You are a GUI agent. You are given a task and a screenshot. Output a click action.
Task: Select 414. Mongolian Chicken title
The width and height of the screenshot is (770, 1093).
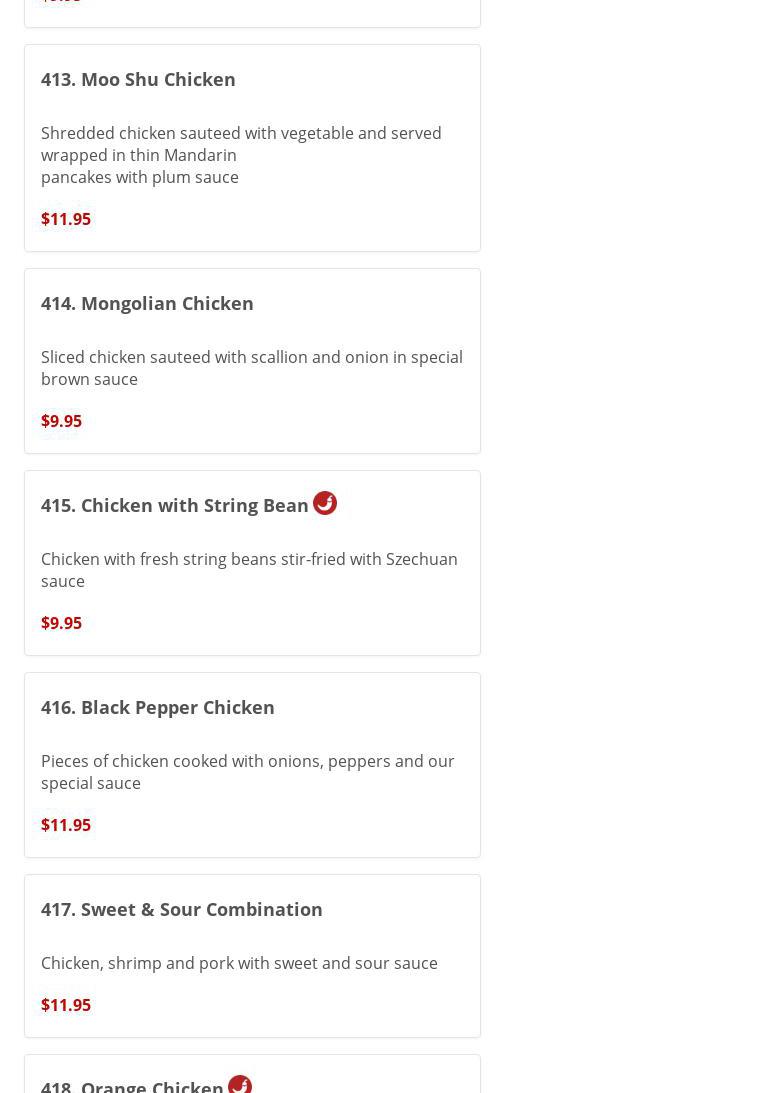click(147, 303)
